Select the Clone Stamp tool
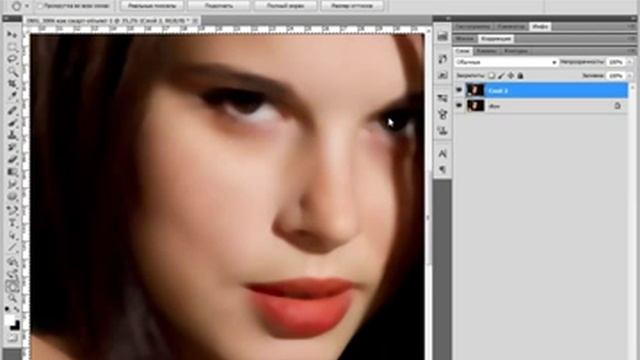 (x=12, y=135)
